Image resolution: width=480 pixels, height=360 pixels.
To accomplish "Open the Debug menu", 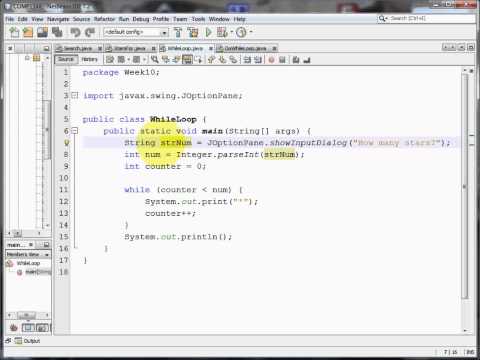I will pyautogui.click(x=141, y=19).
